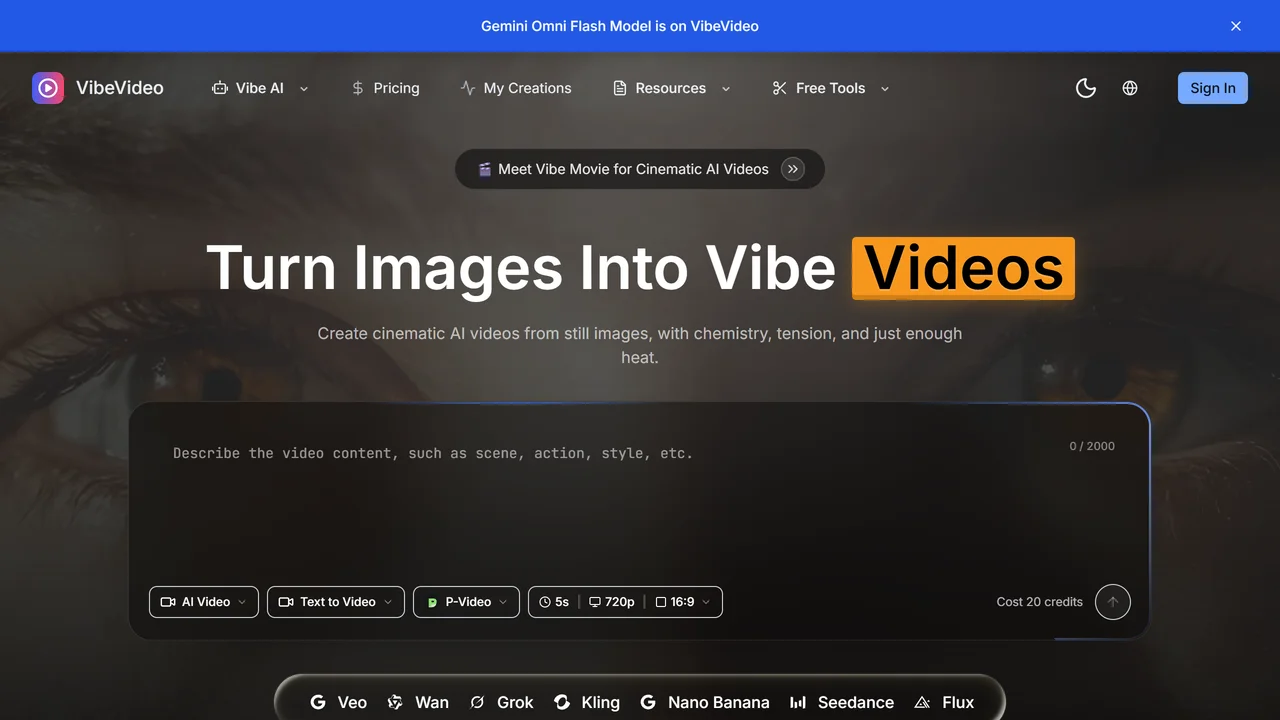The height and width of the screenshot is (720, 1280).
Task: Click the document icon beside Resources
Action: point(620,88)
